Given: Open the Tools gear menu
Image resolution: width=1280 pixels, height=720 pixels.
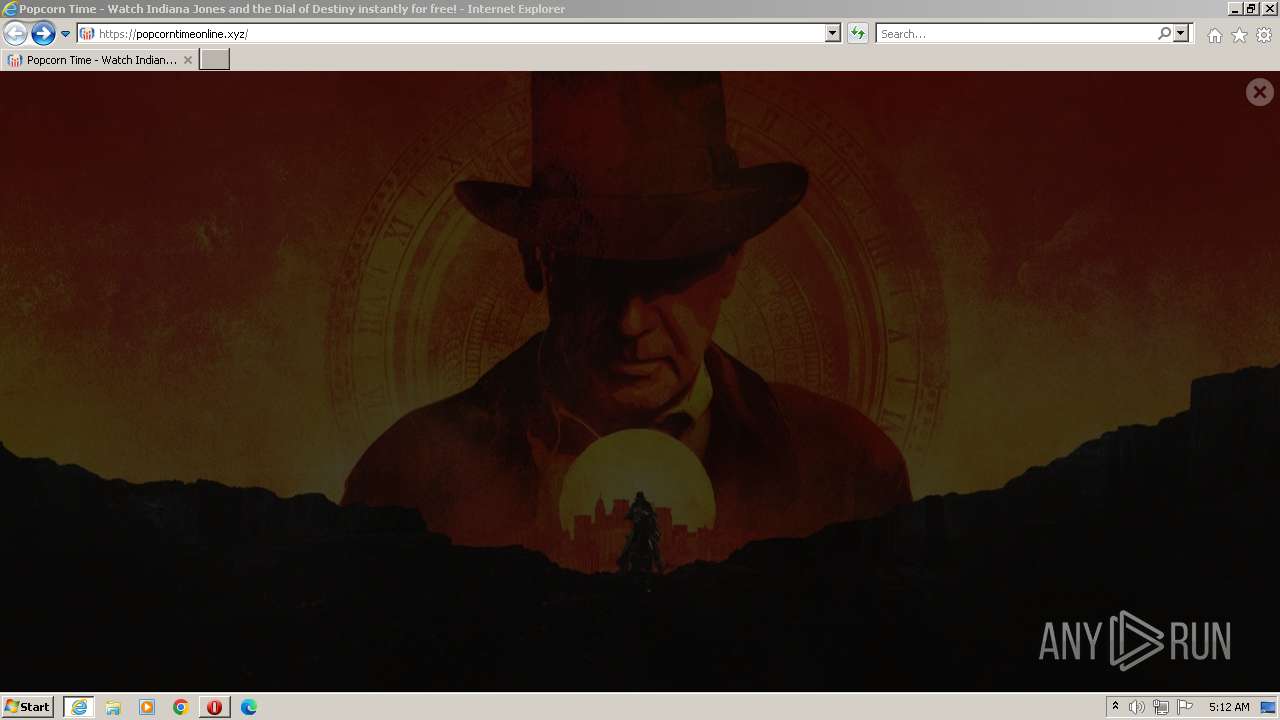Looking at the screenshot, I should click(1264, 35).
